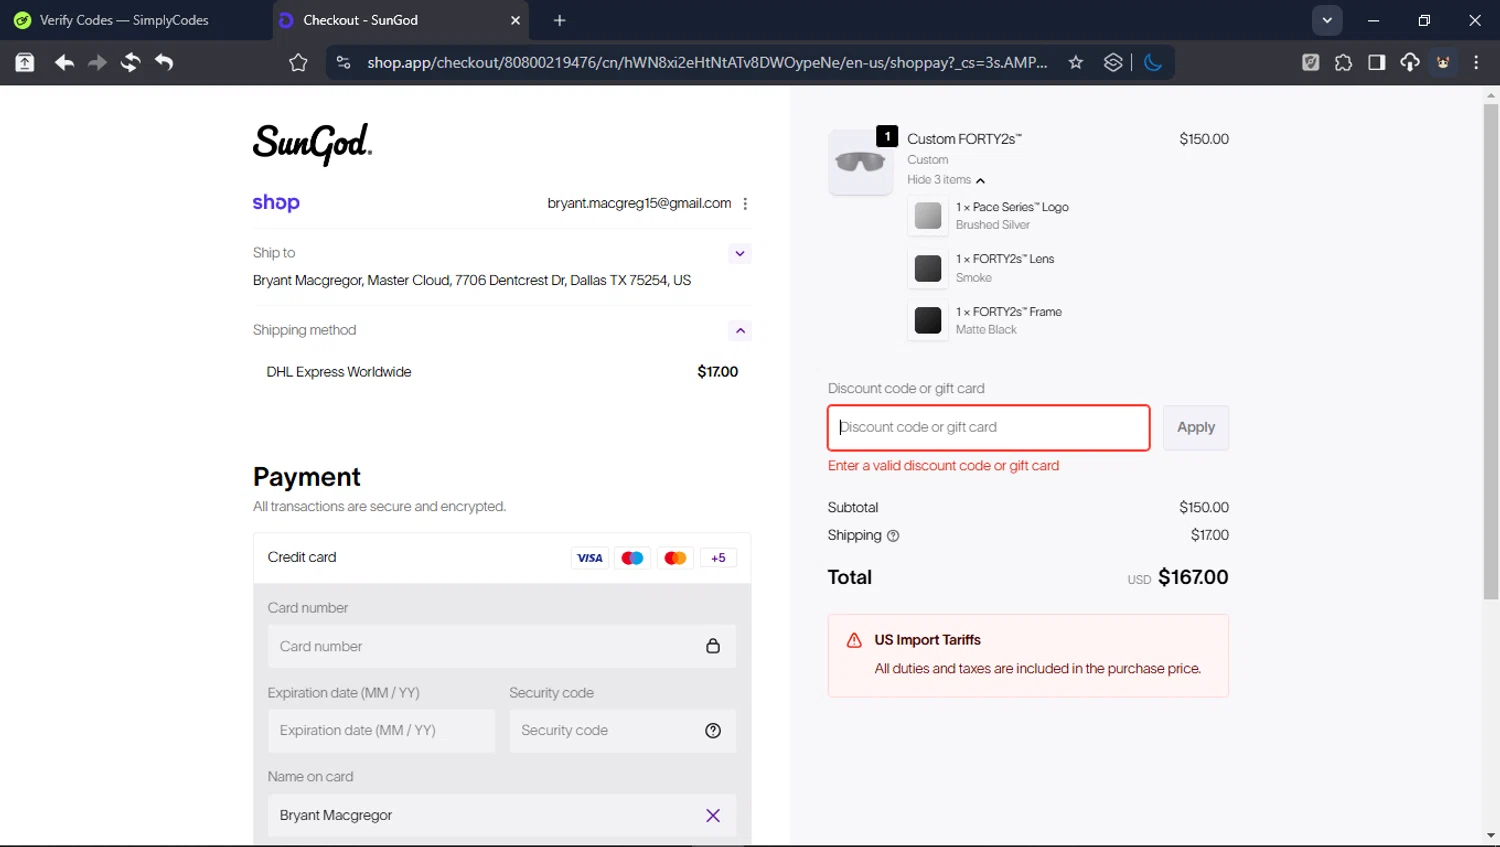
Task: Click the Total $167.00 amount
Action: pos(1193,577)
